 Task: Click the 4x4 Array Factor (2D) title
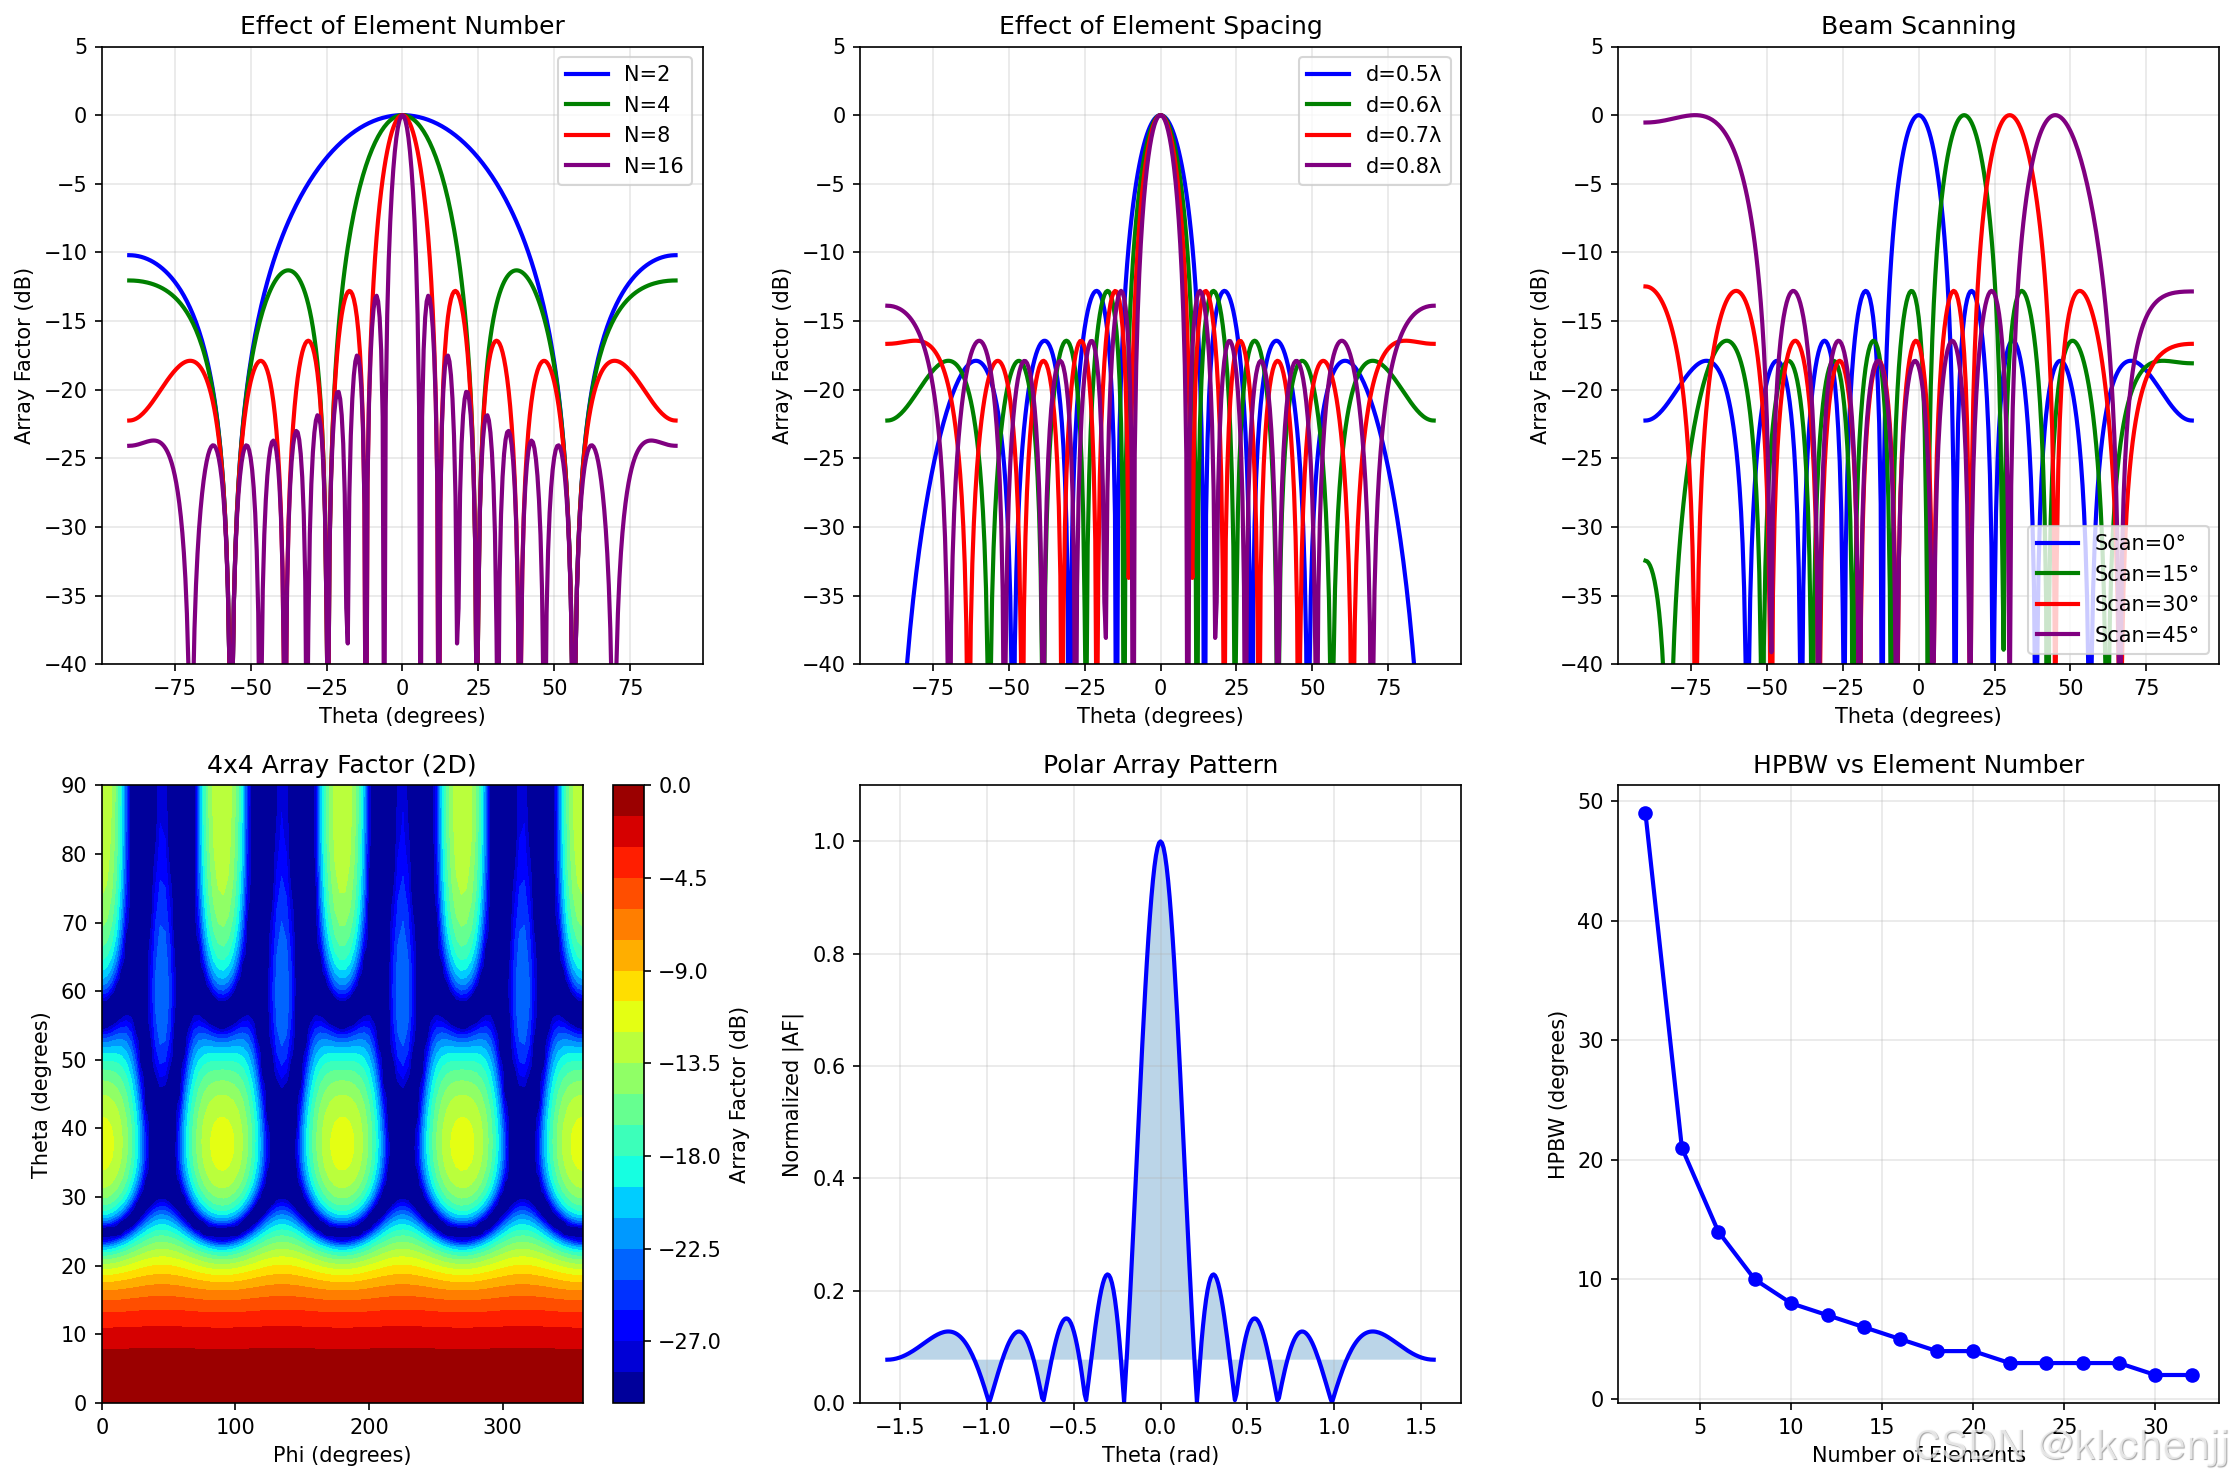coord(341,765)
